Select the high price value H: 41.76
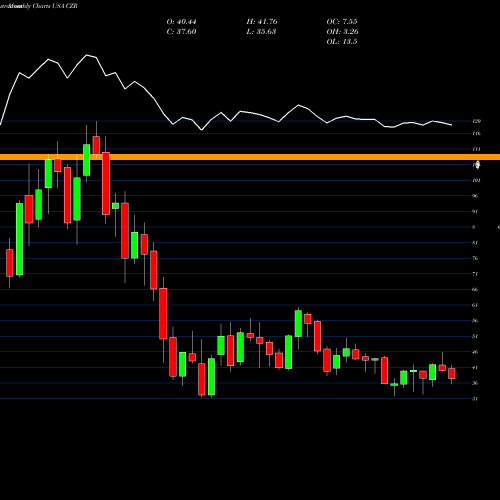Screen dimensions: 500x500 [262, 22]
